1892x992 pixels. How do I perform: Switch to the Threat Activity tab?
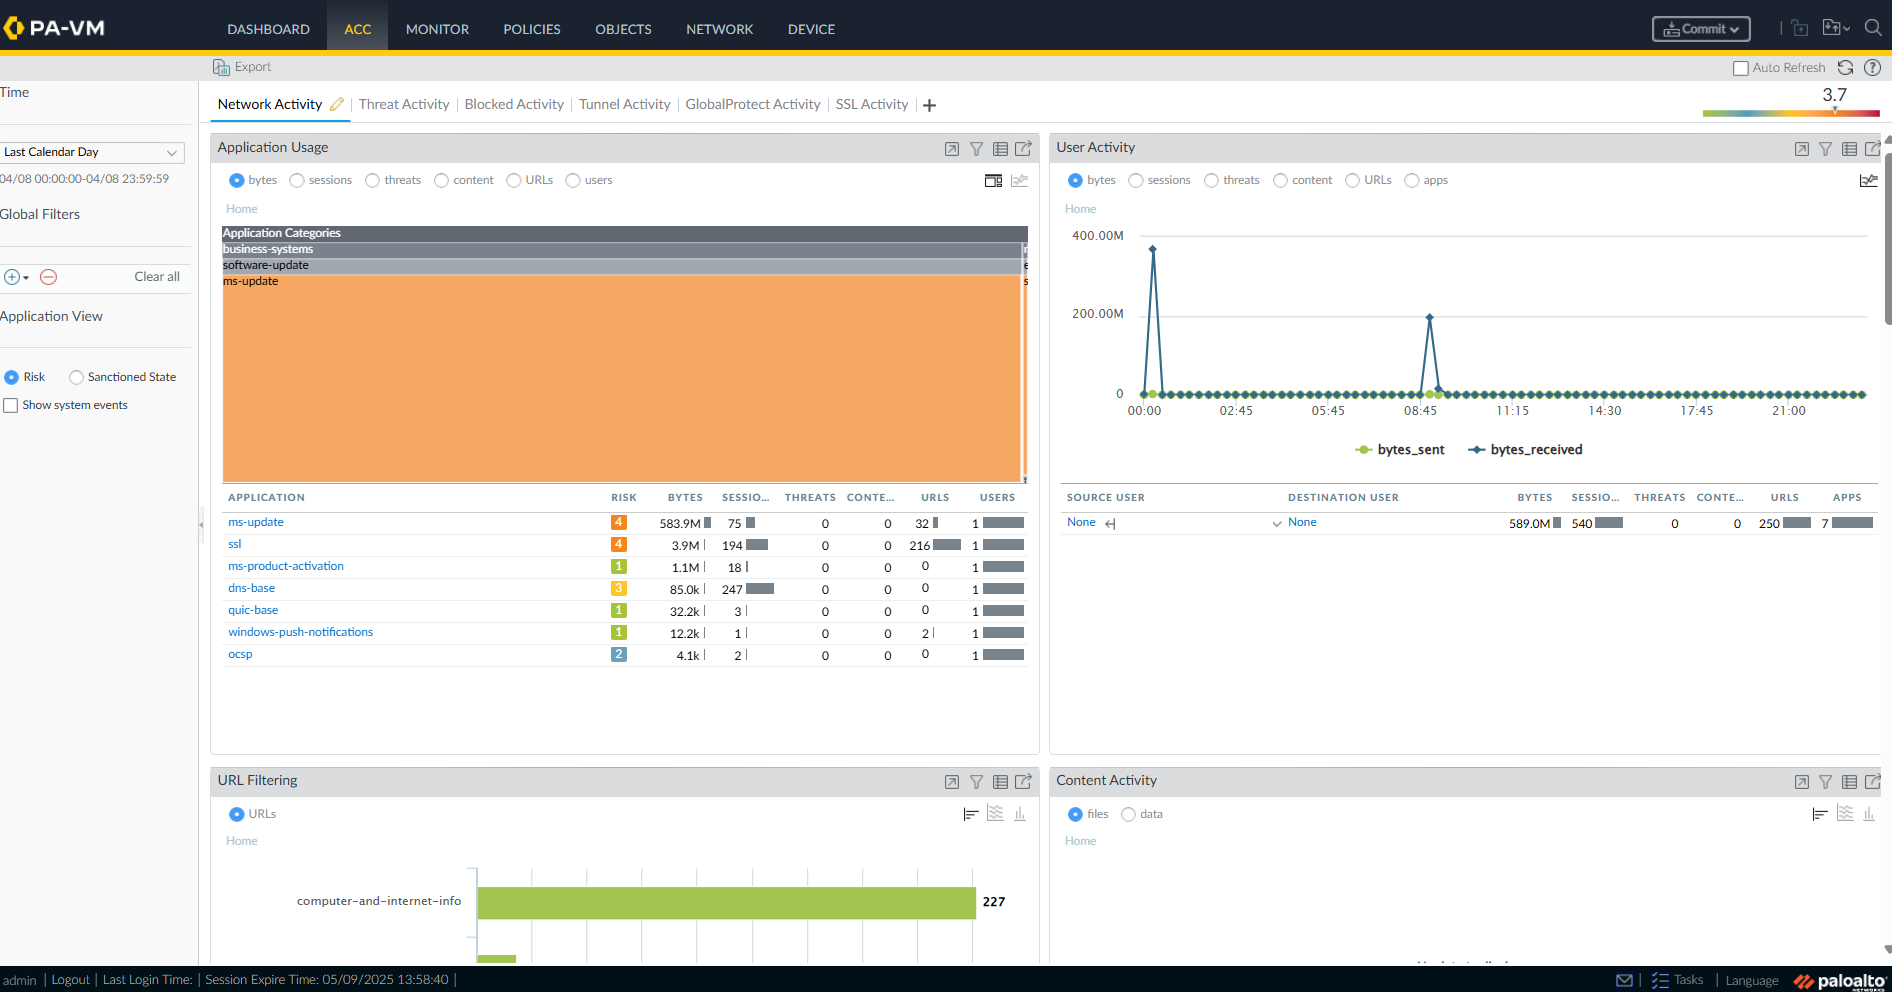coord(404,105)
